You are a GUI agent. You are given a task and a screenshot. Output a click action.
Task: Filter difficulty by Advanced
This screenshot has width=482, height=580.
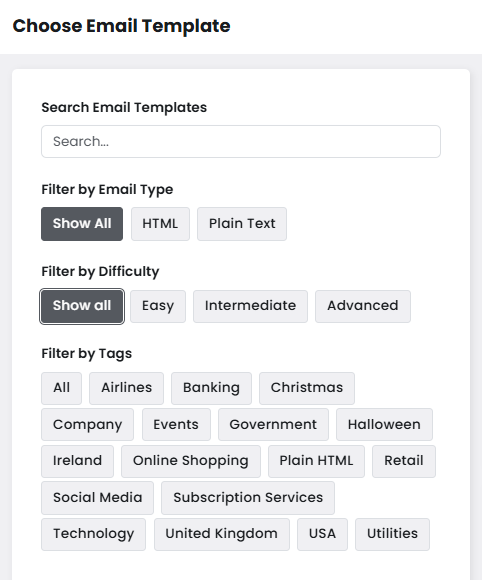363,306
